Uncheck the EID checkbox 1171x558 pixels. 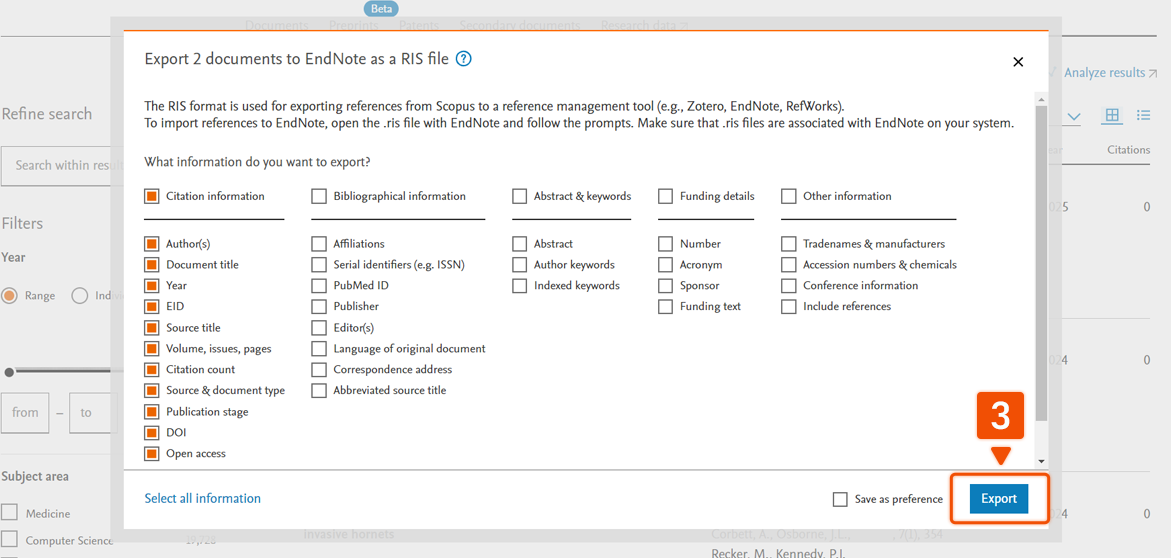[x=152, y=306]
